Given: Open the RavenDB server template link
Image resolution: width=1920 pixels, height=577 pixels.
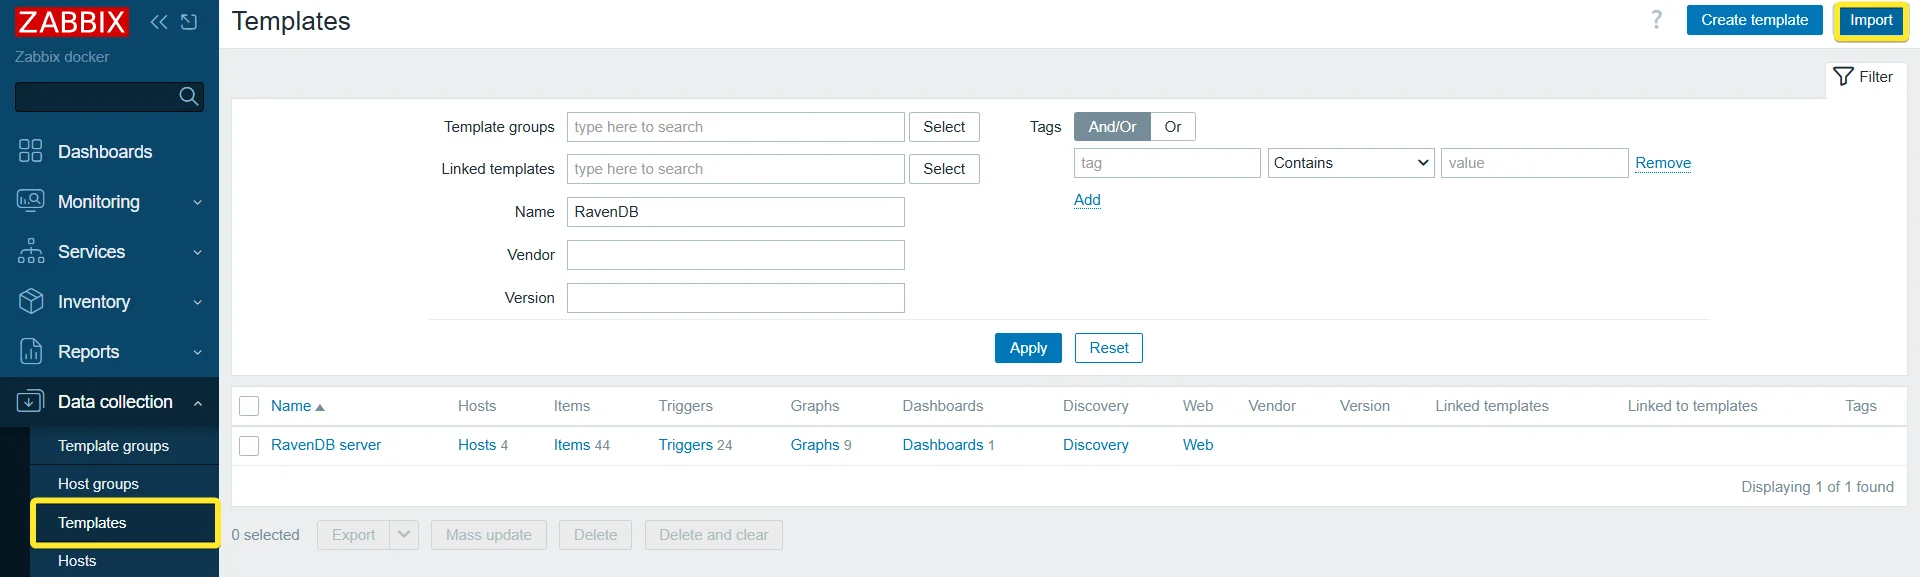Looking at the screenshot, I should pos(326,445).
